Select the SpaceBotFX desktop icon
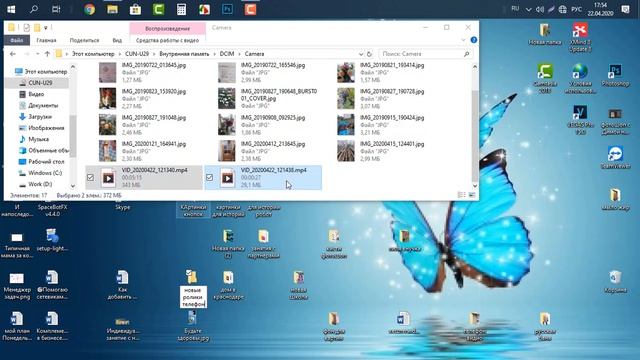The height and width of the screenshot is (360, 640). click(53, 210)
